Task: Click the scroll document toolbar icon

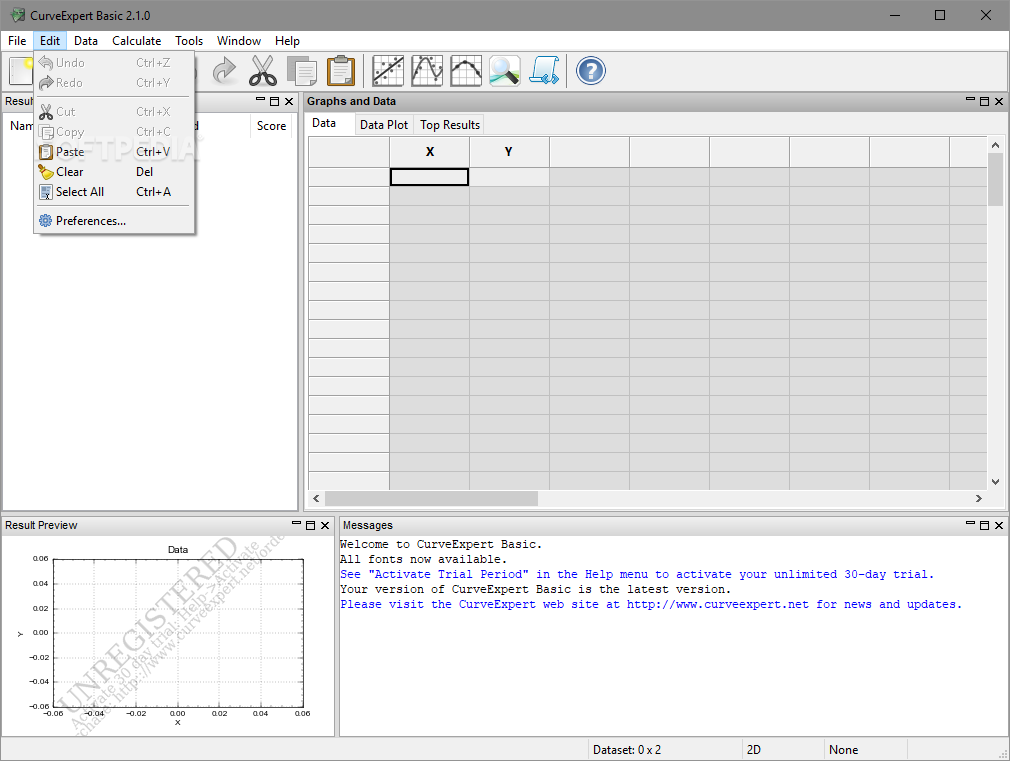Action: 544,71
